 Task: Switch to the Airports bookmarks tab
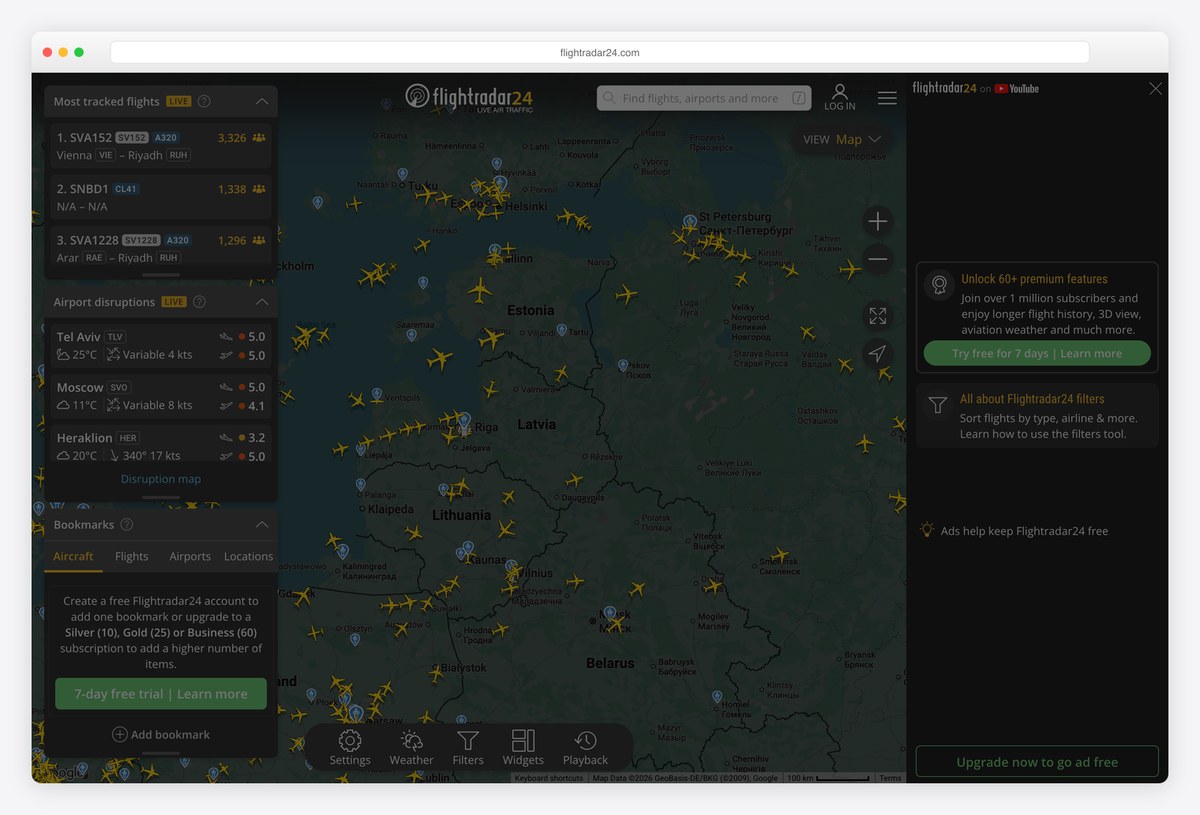click(x=190, y=556)
